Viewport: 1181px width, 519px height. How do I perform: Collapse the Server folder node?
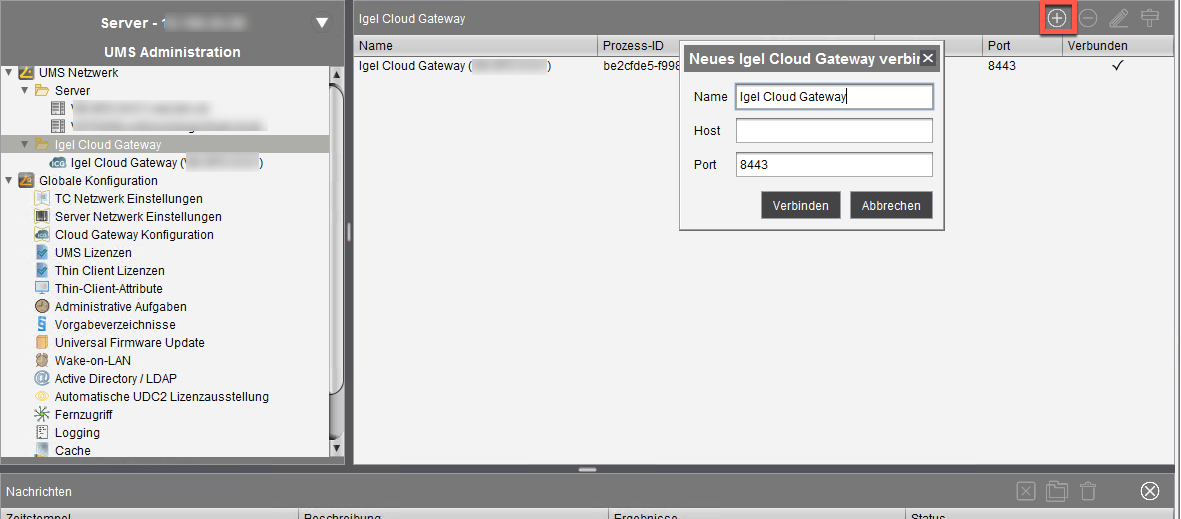click(x=25, y=90)
